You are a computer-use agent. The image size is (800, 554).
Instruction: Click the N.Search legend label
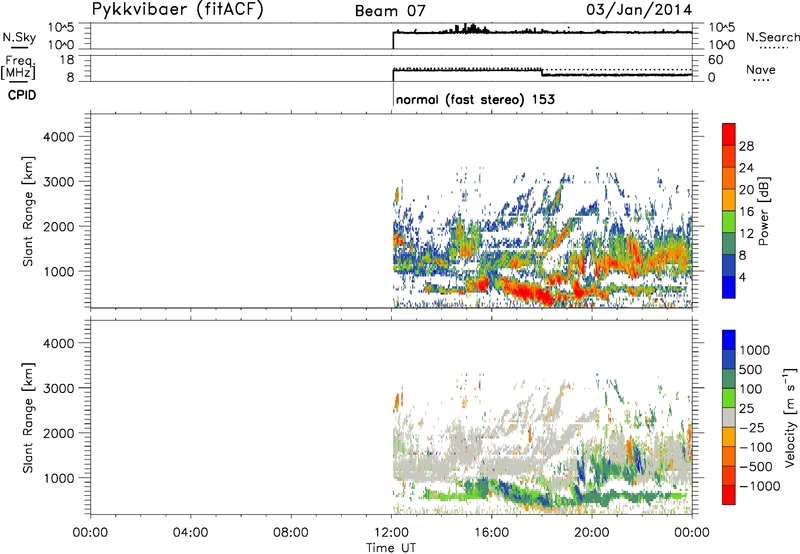pos(772,37)
